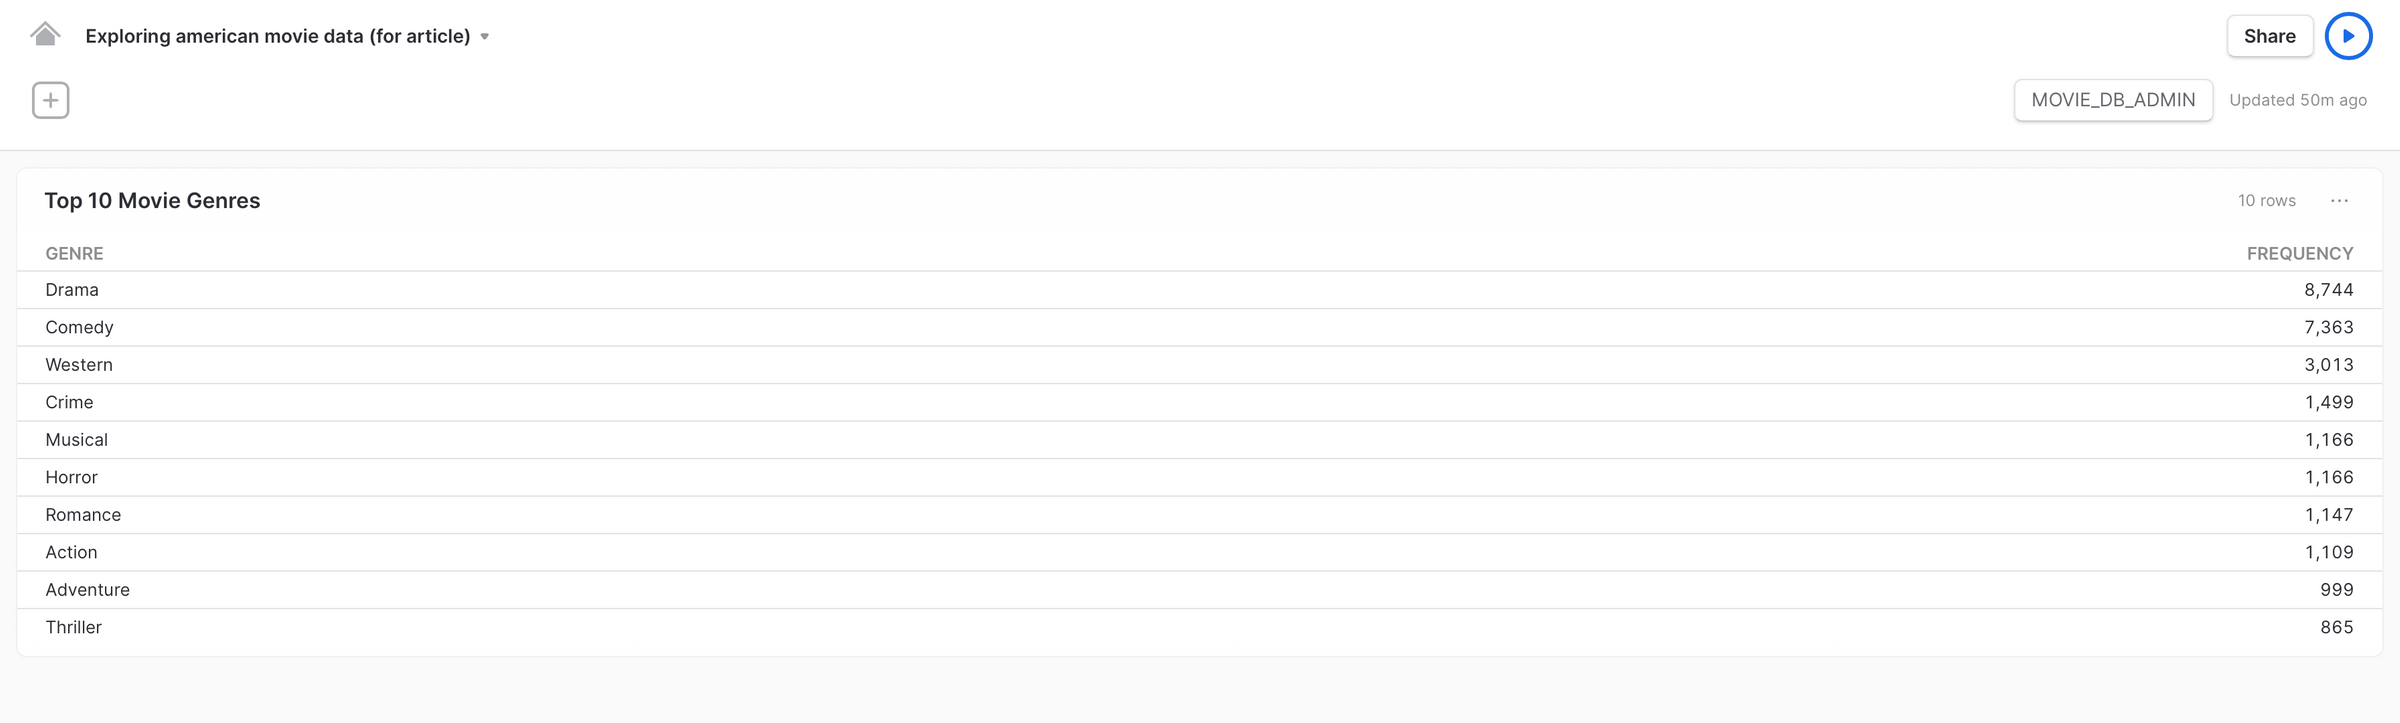Screen dimensions: 2400x723
Task: Expand the notebook title dropdown arrow
Action: coord(485,36)
